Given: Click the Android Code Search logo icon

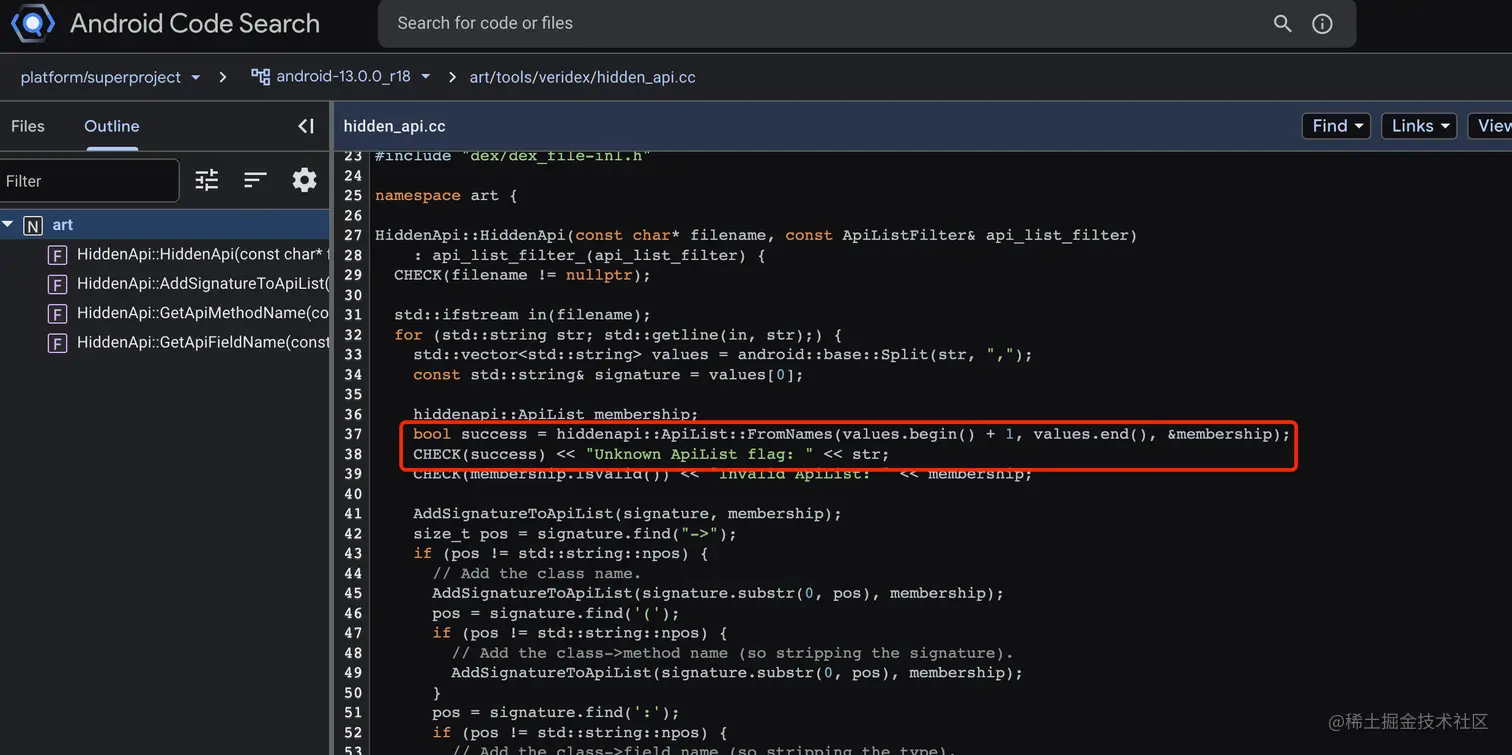Looking at the screenshot, I should pos(32,23).
